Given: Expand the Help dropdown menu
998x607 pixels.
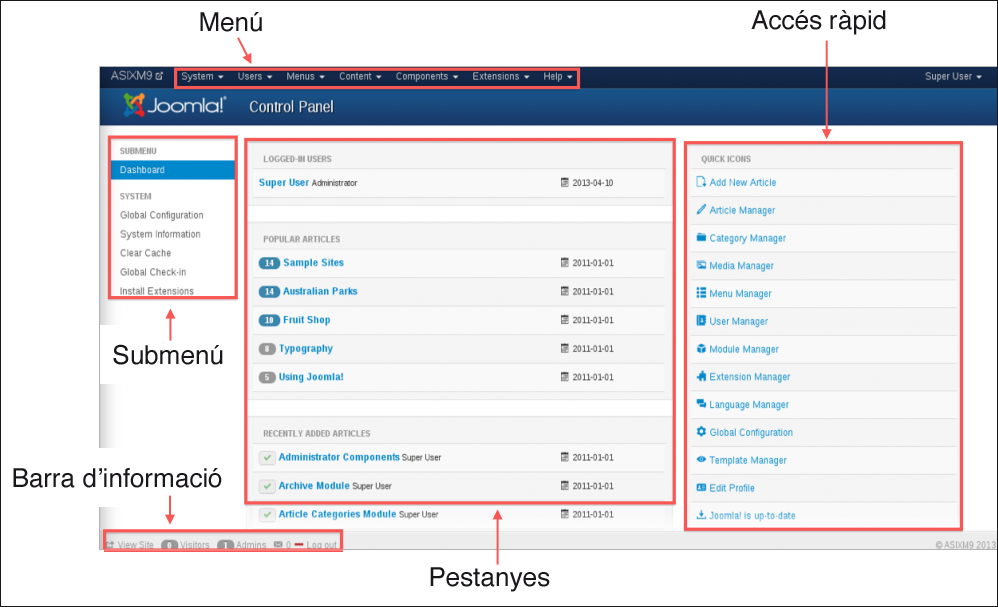Looking at the screenshot, I should point(558,76).
